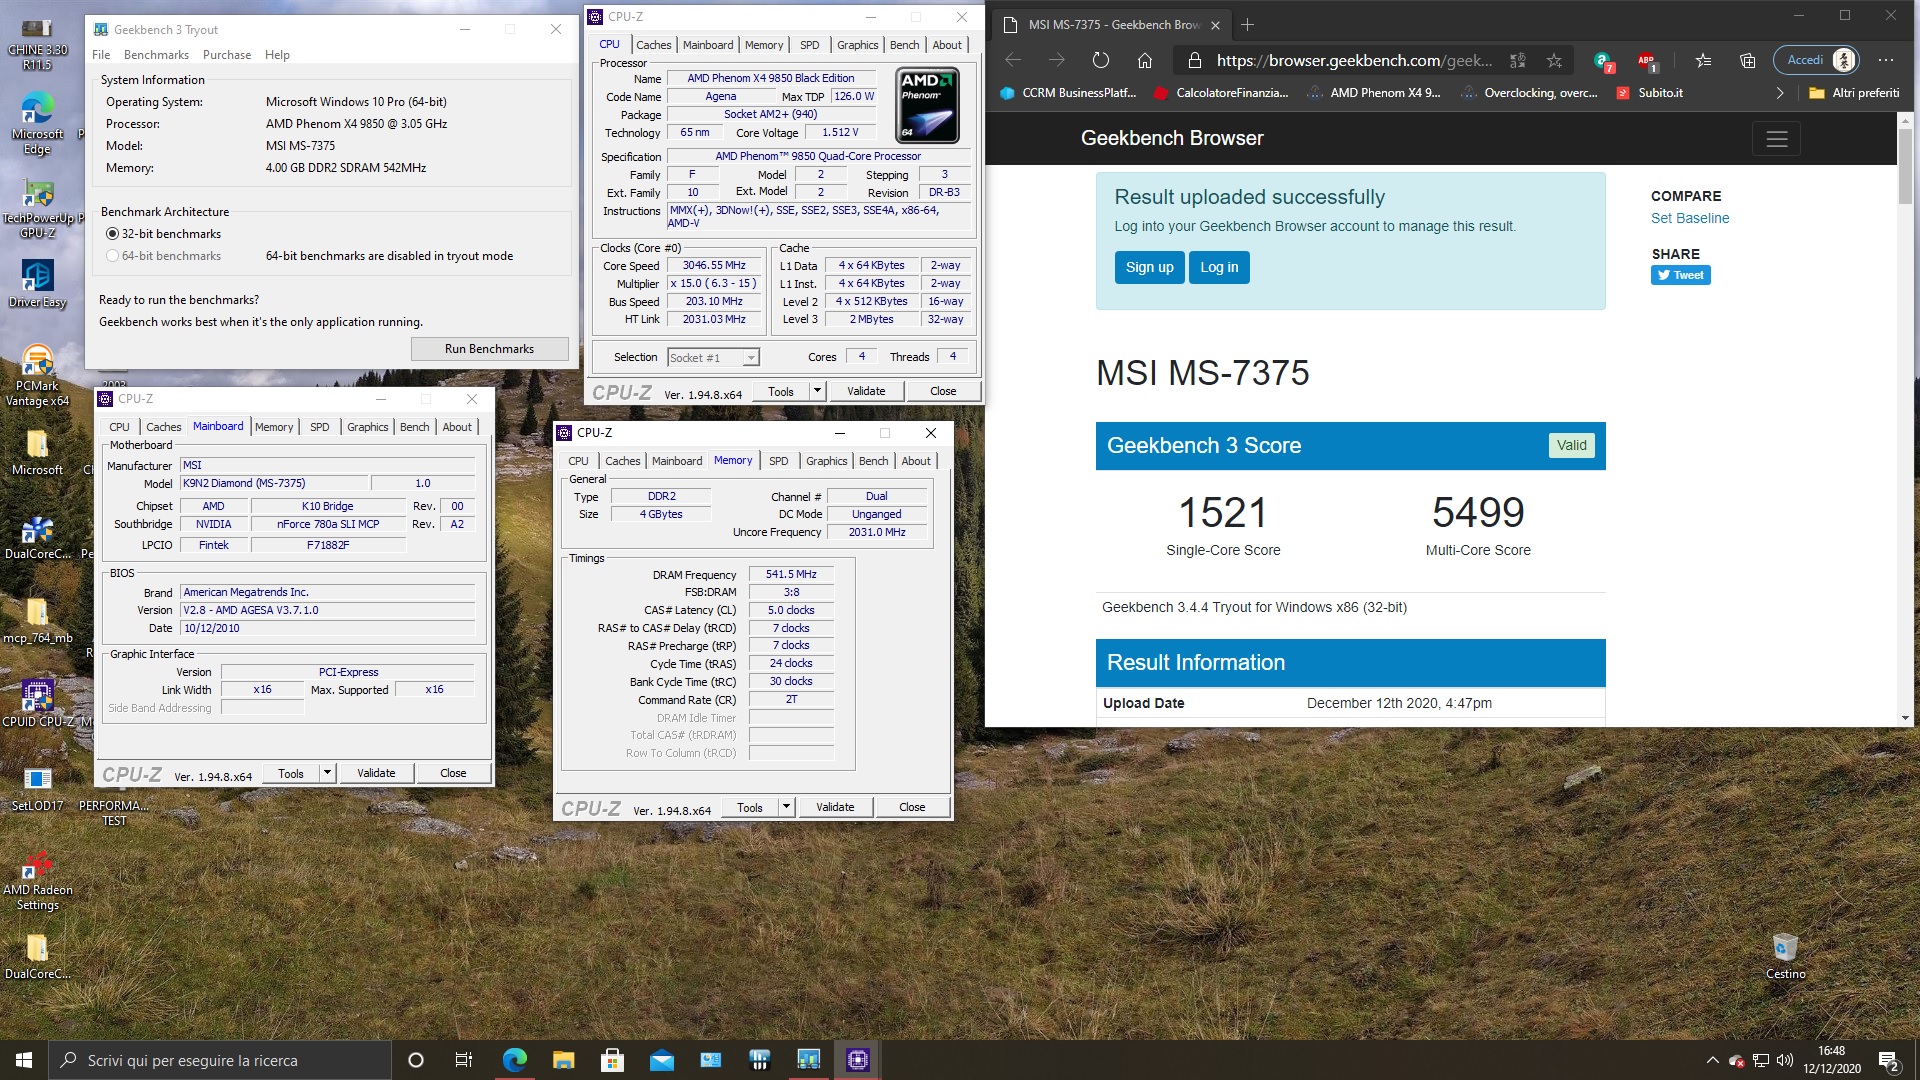
Task: Go to Edge browser home page
Action: [x=1145, y=61]
